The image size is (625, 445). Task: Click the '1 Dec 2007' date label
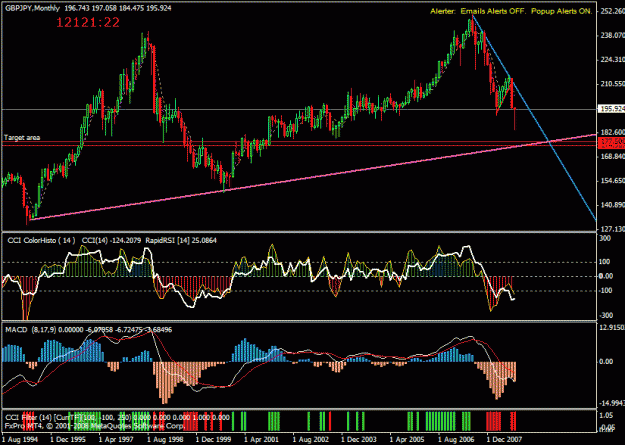[504, 439]
